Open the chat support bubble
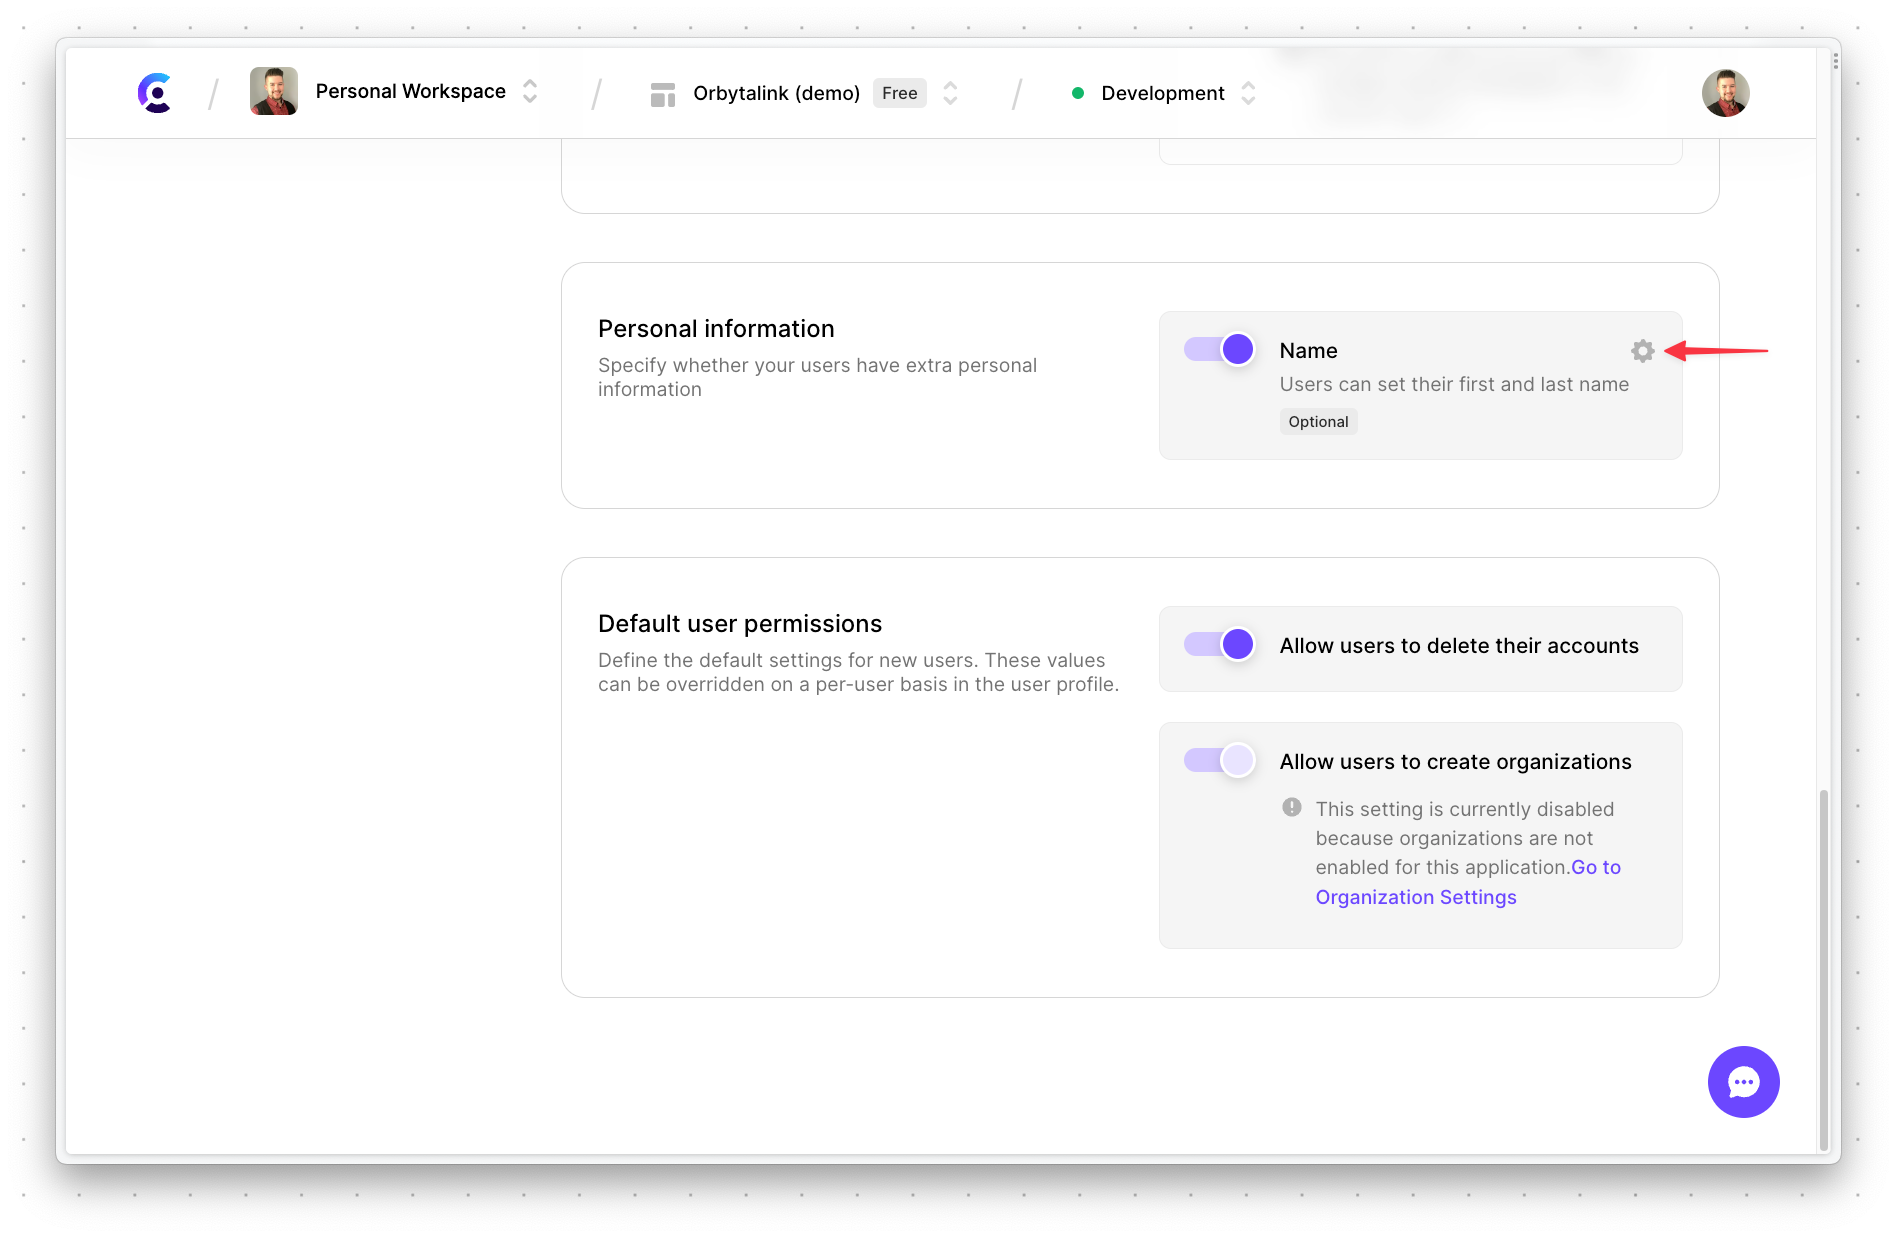1897x1238 pixels. coord(1743,1082)
